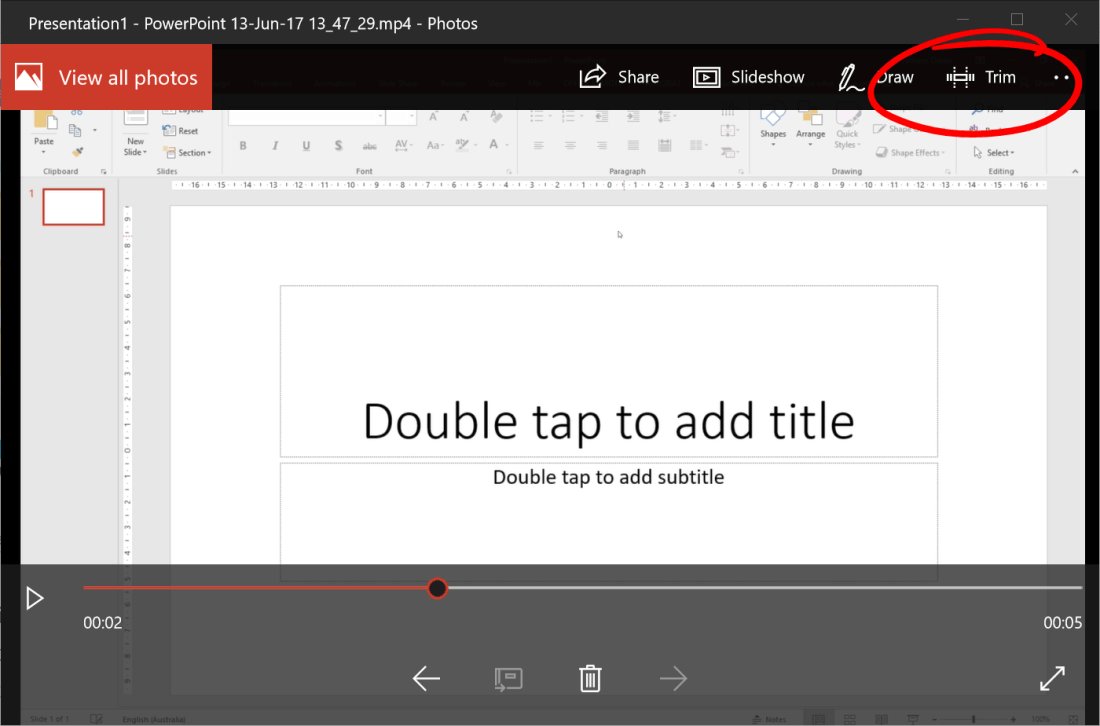Toggle Underline formatting
The image size is (1100, 726).
[306, 145]
